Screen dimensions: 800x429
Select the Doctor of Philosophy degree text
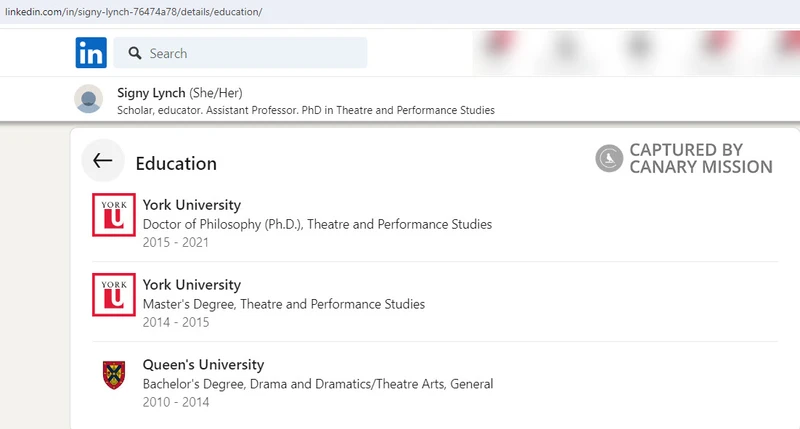click(317, 224)
